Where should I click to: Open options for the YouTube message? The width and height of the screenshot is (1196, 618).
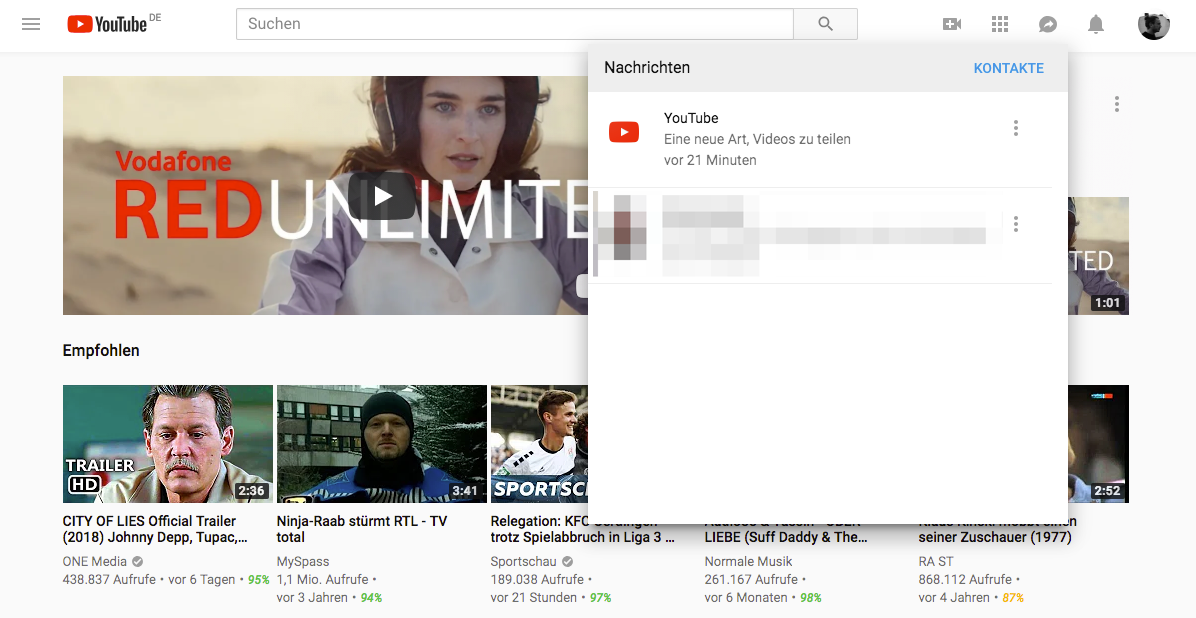pos(1016,128)
